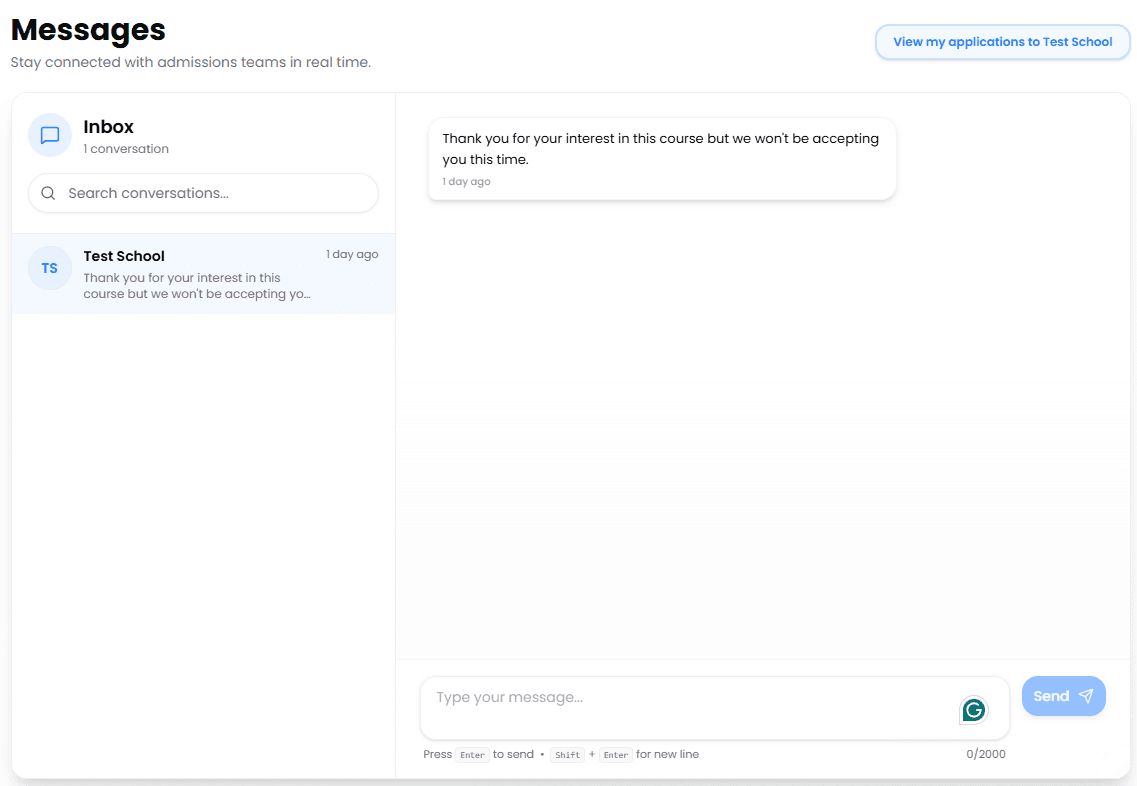Click the timestamp under the message bubble

[x=466, y=182]
